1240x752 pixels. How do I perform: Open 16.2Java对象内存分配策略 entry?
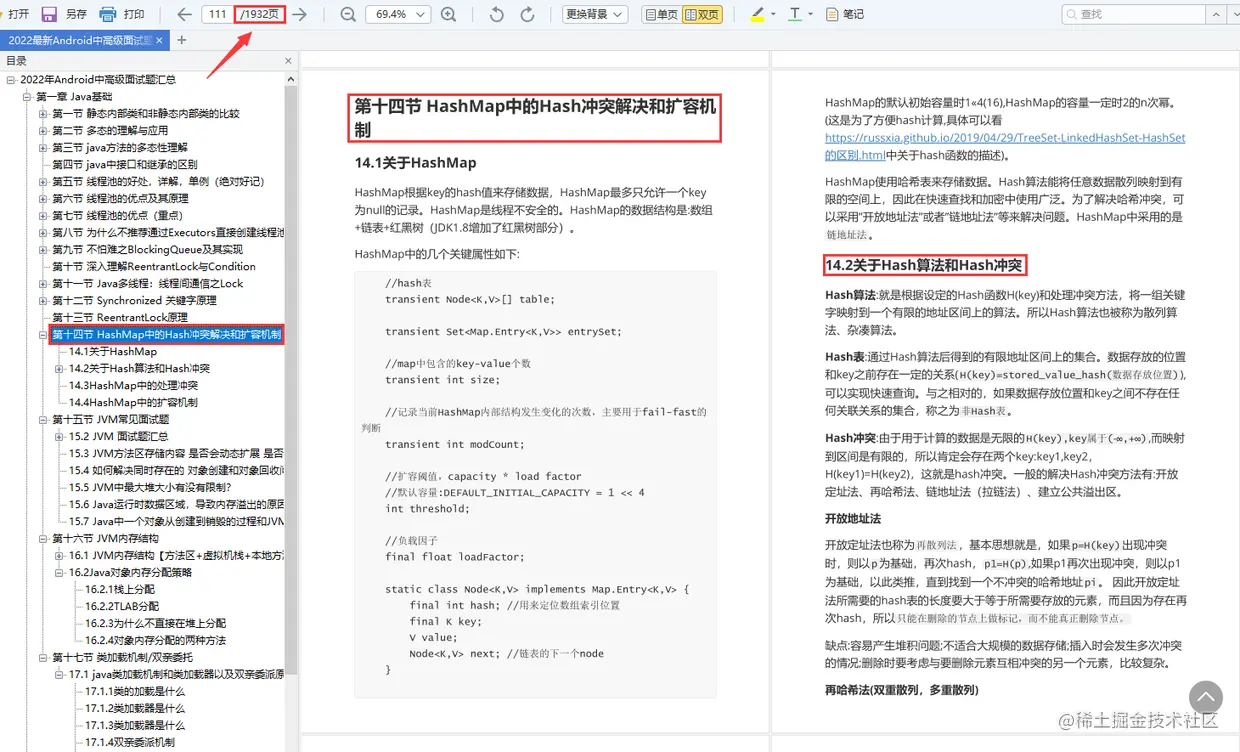tap(130, 572)
